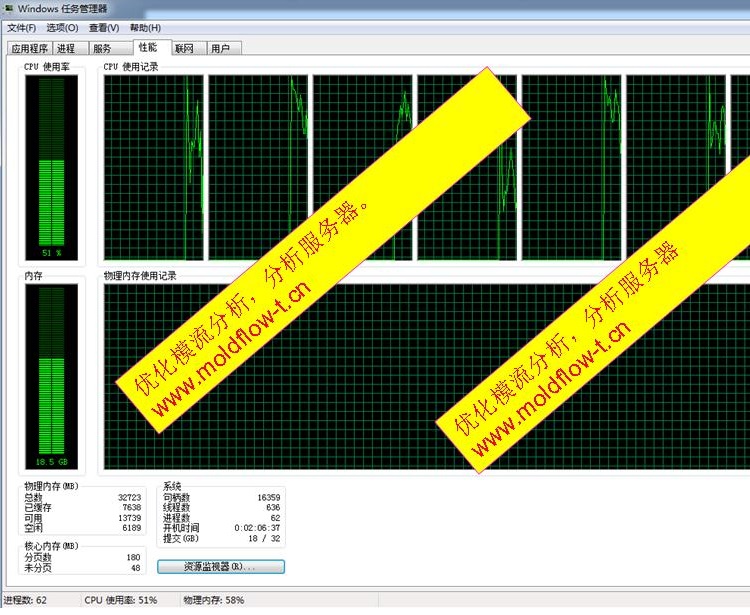Click the 进程数 value 62 in 系统
750x615 pixels.
pos(275,518)
